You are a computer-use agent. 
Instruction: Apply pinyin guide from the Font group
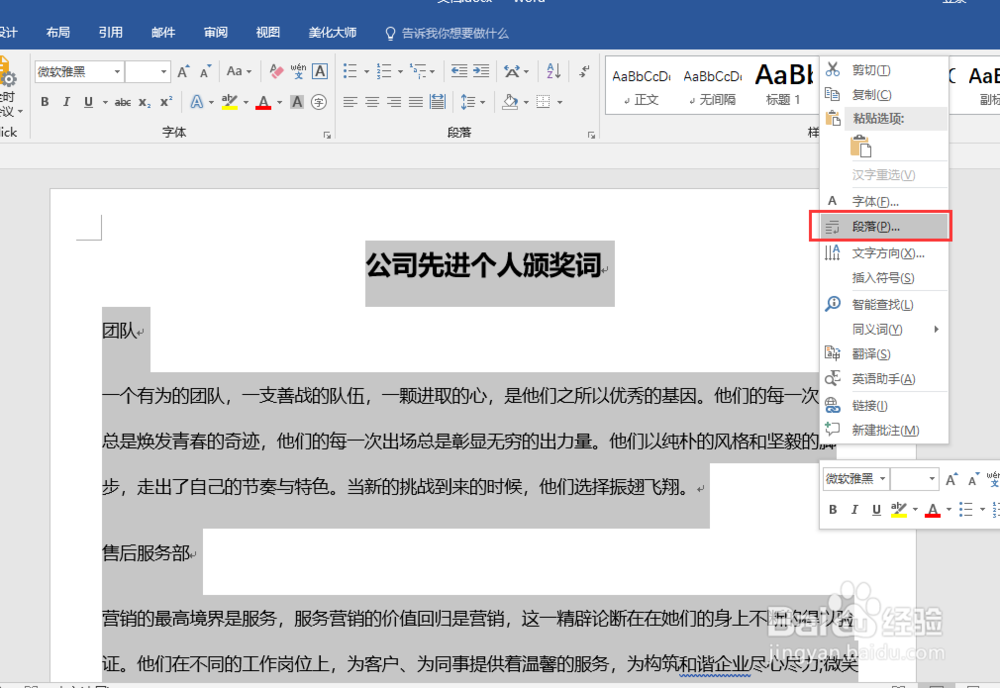pyautogui.click(x=300, y=71)
